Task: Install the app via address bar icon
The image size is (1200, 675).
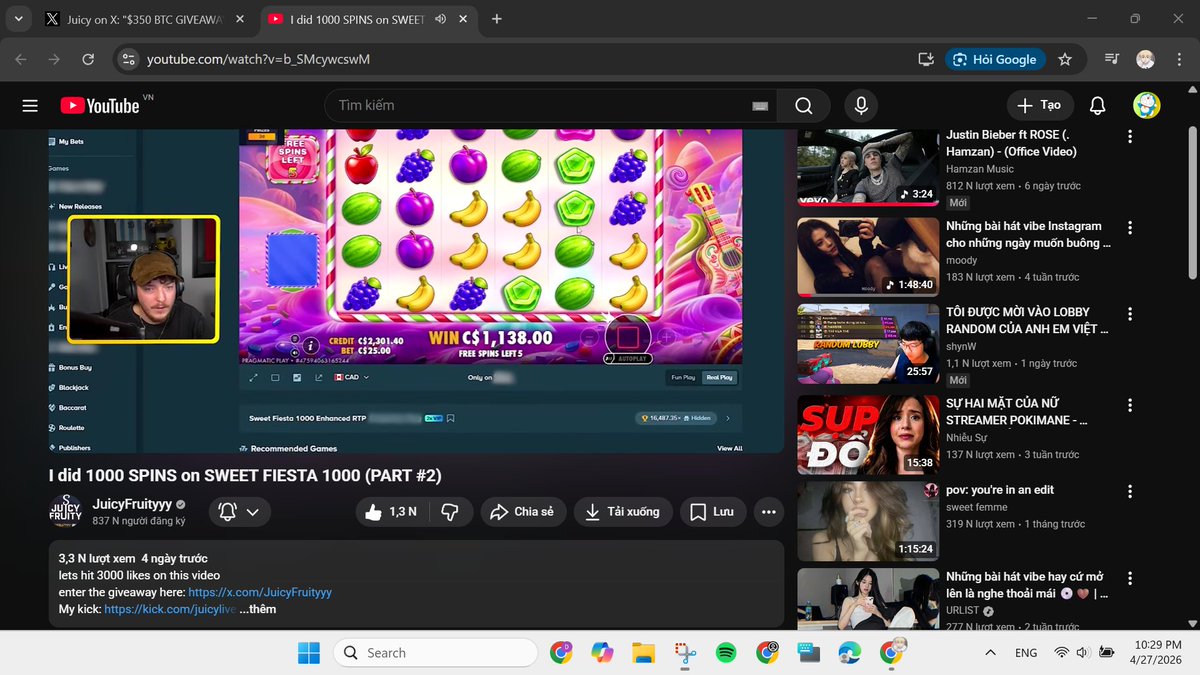Action: (x=925, y=59)
